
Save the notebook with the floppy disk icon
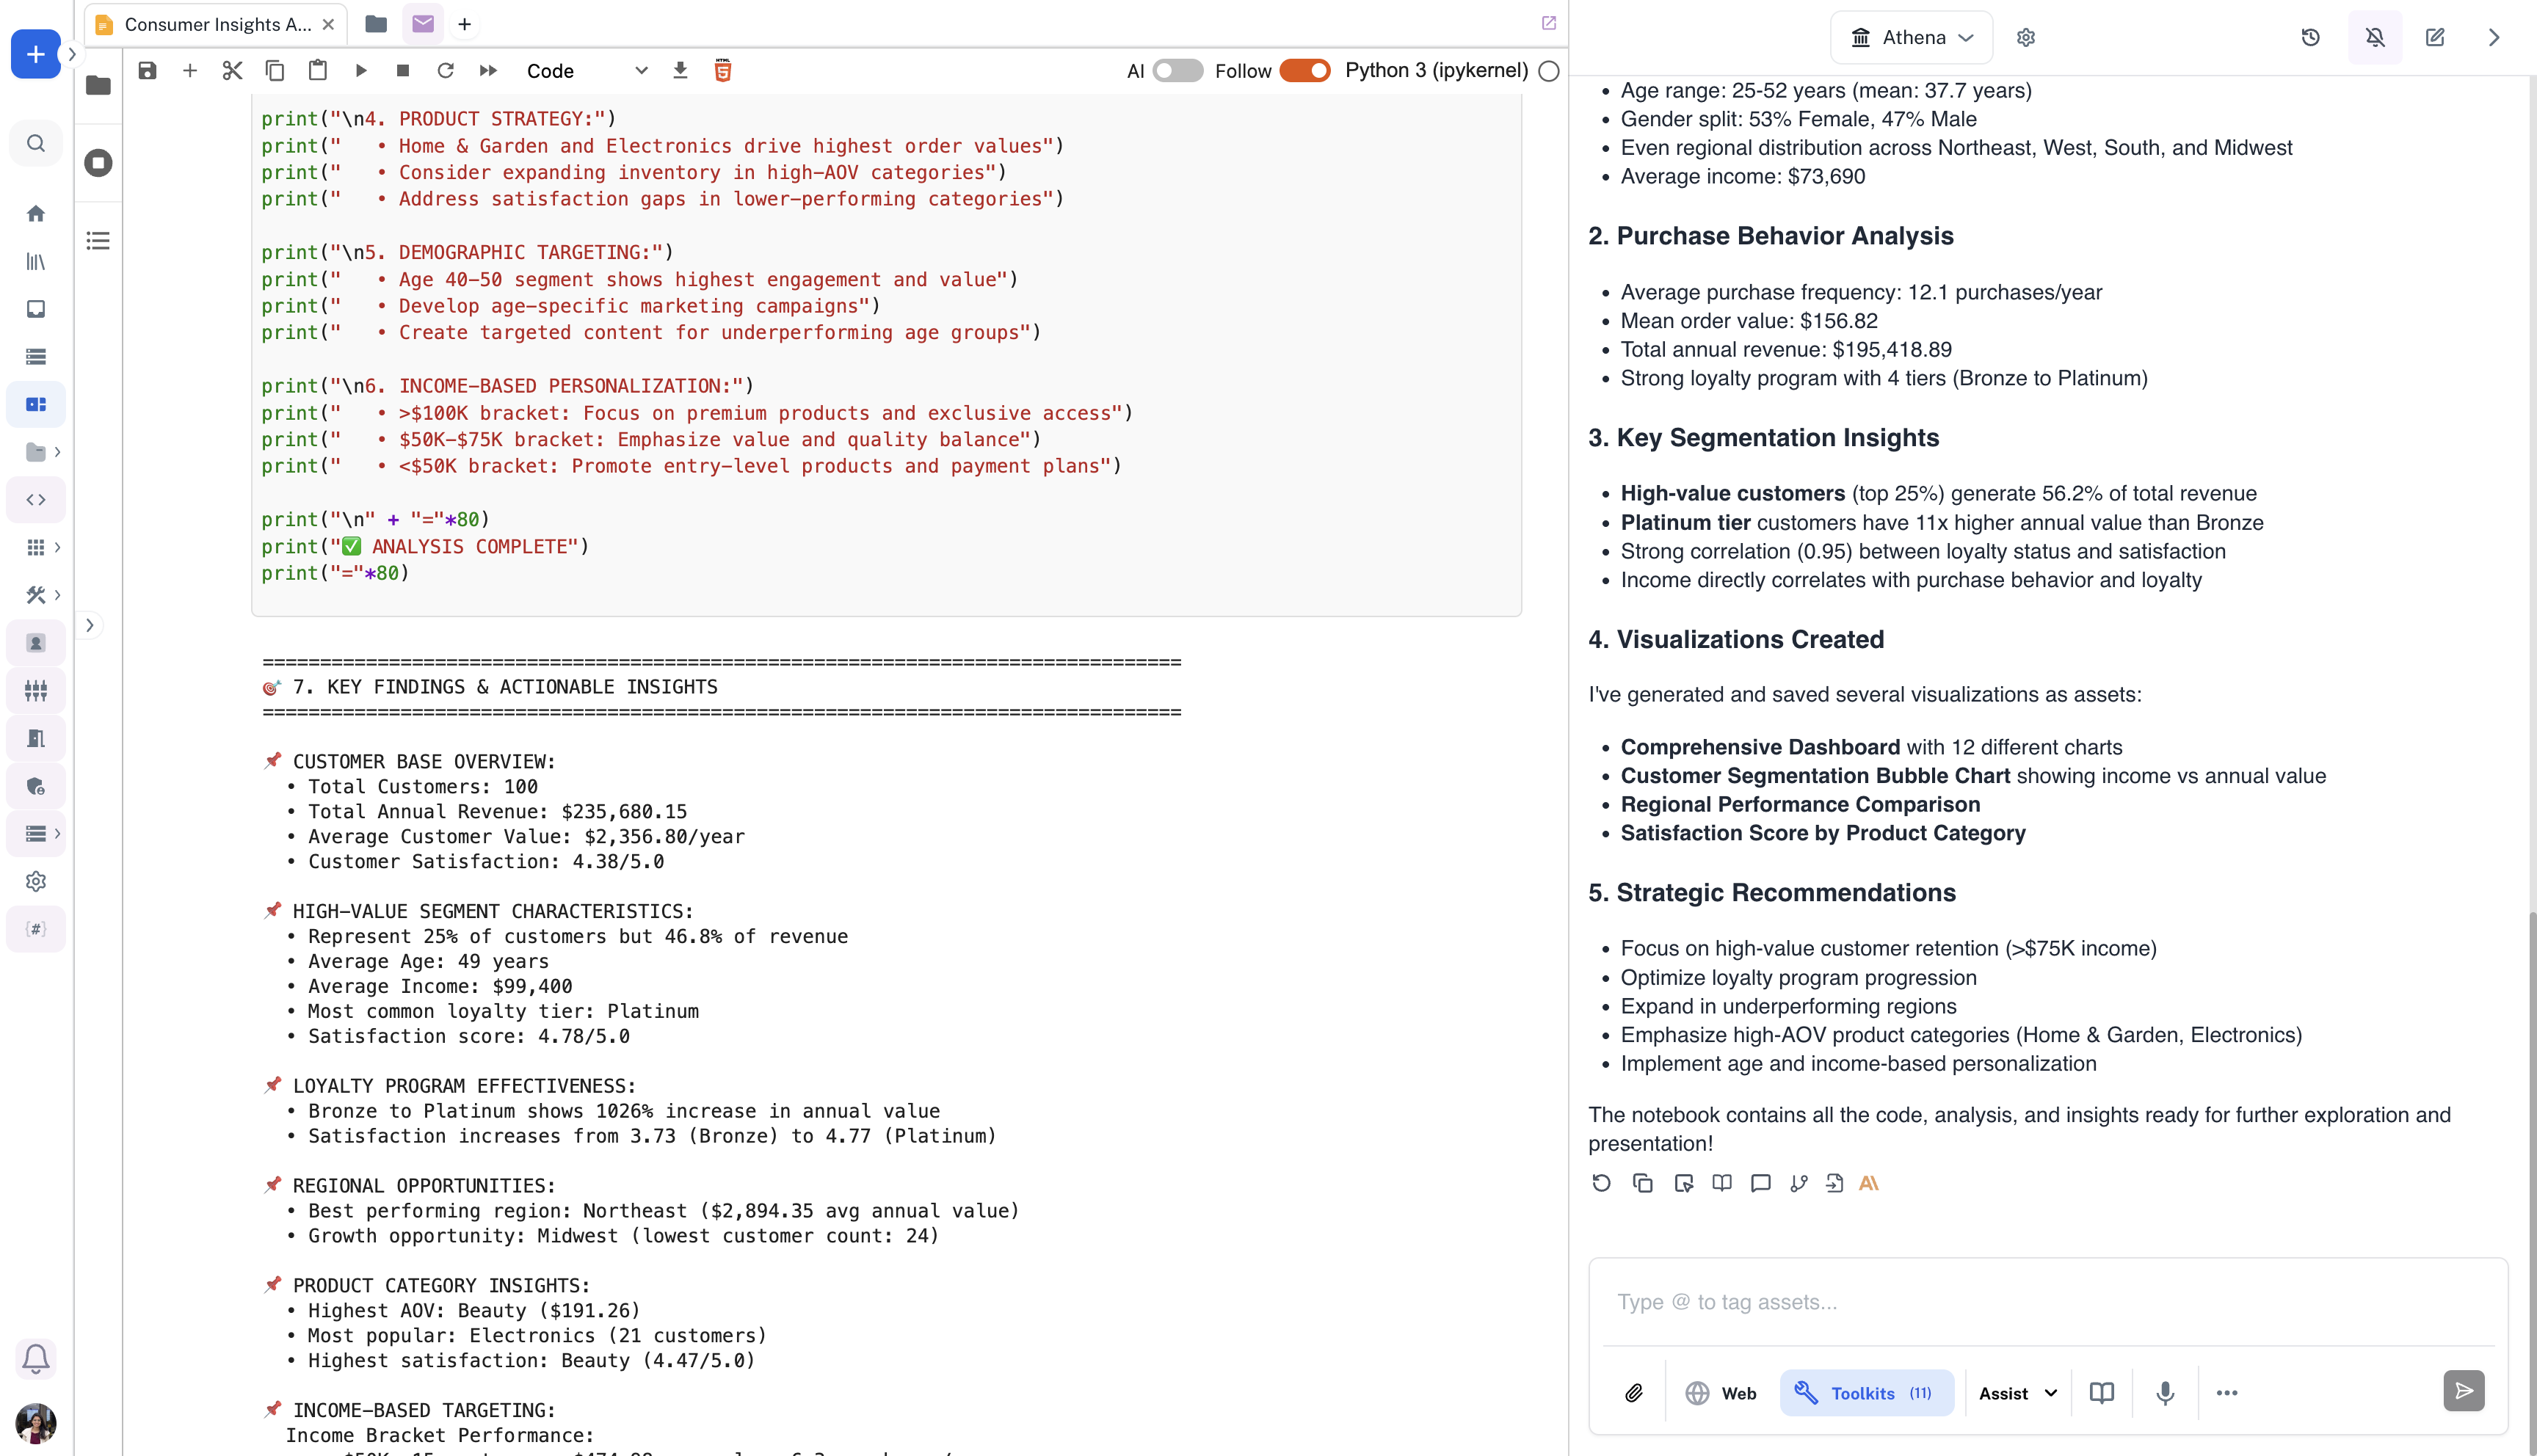147,71
